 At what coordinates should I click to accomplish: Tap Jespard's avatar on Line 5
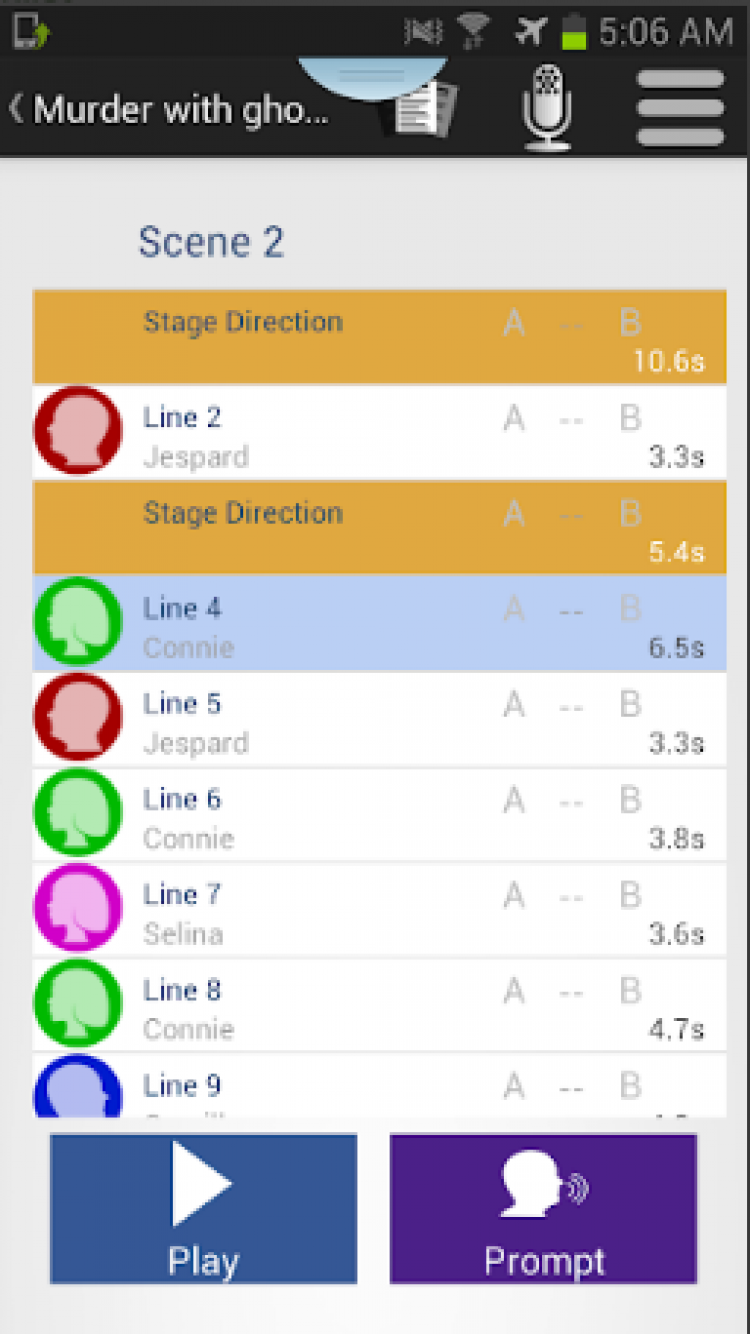click(x=77, y=717)
